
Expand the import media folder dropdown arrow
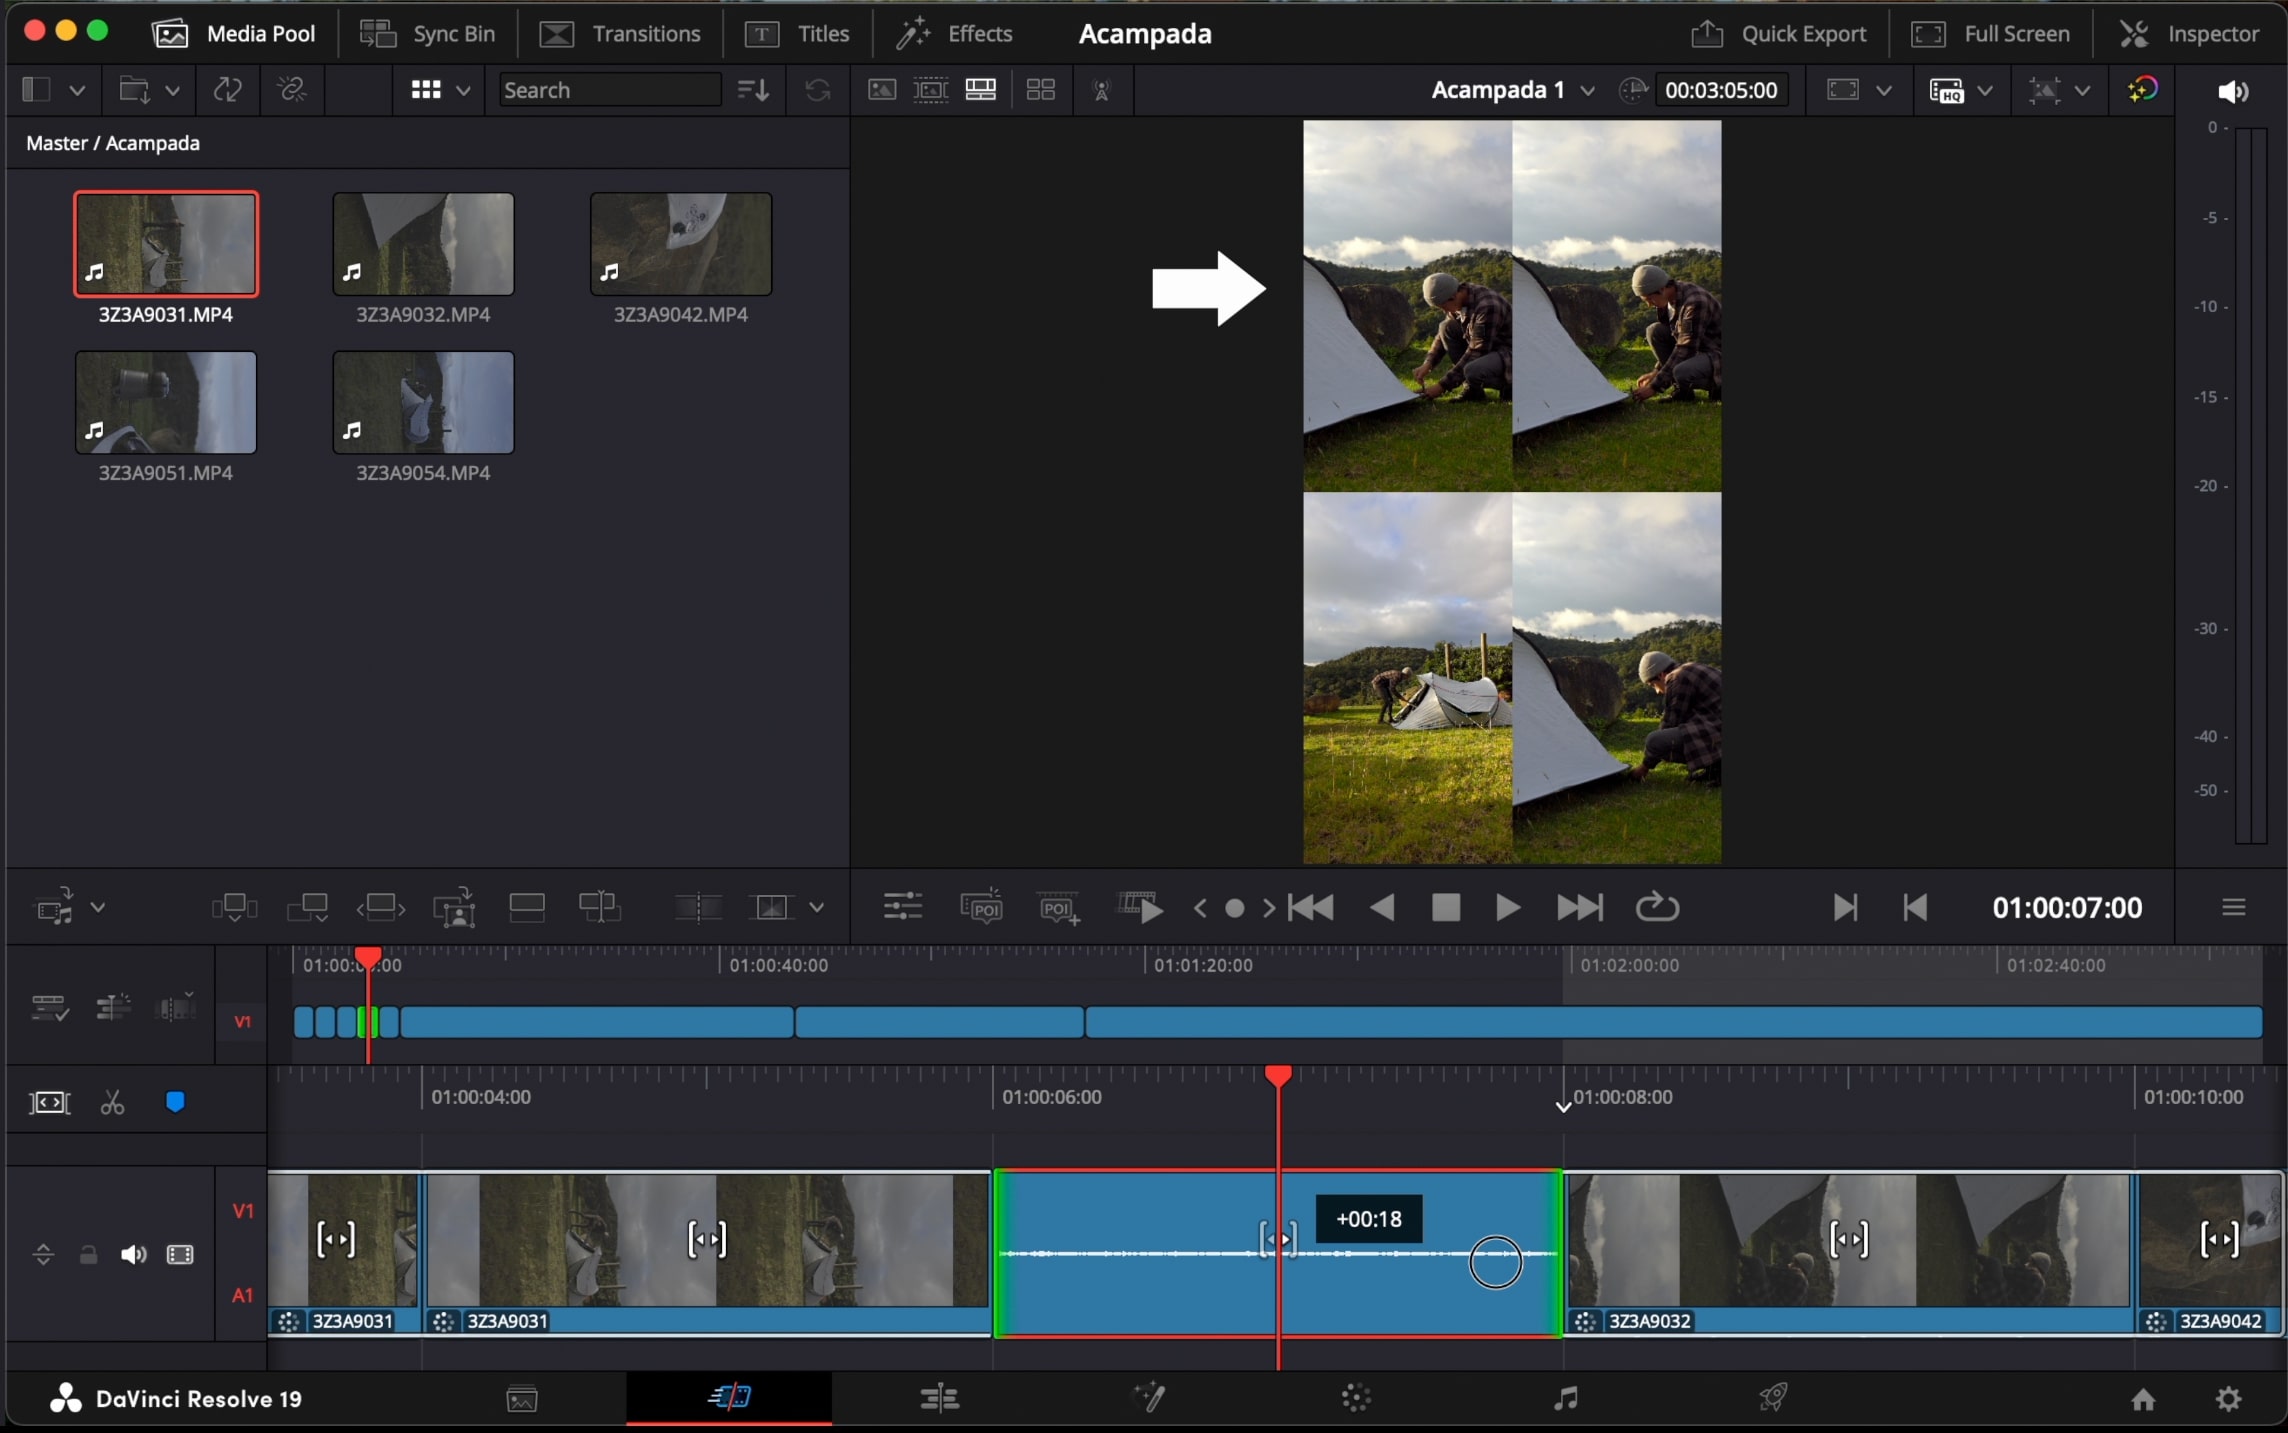tap(172, 90)
